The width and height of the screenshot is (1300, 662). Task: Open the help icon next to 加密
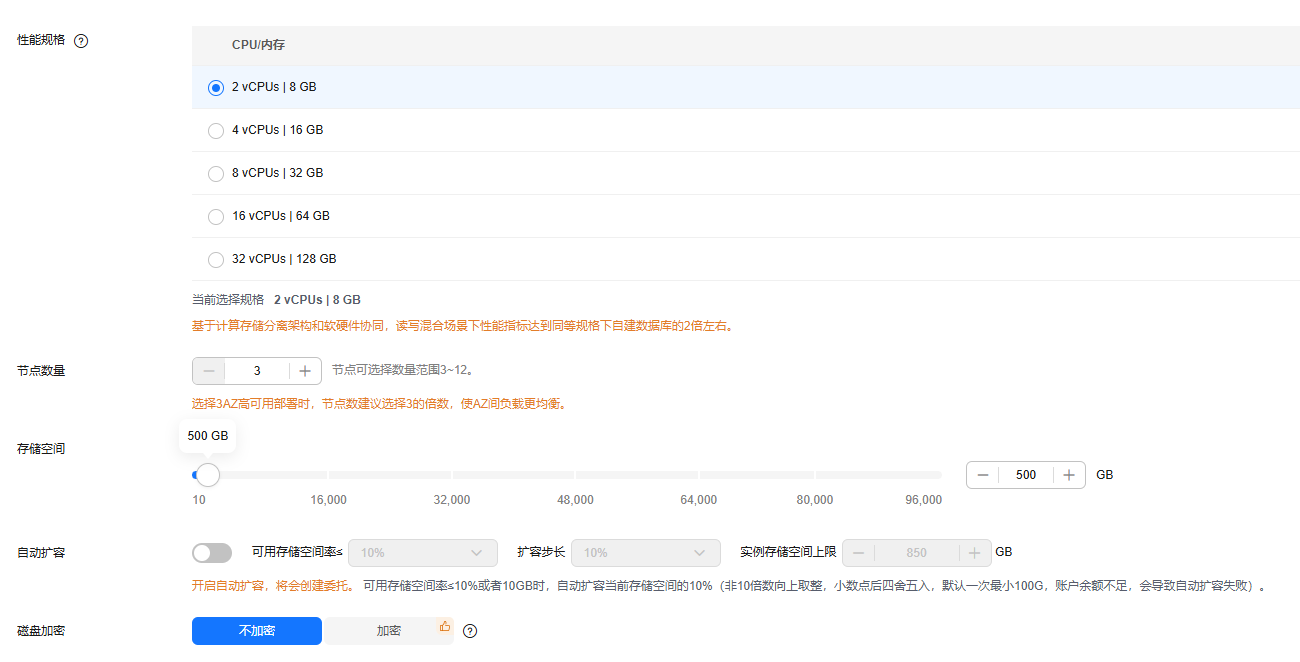pyautogui.click(x=470, y=631)
